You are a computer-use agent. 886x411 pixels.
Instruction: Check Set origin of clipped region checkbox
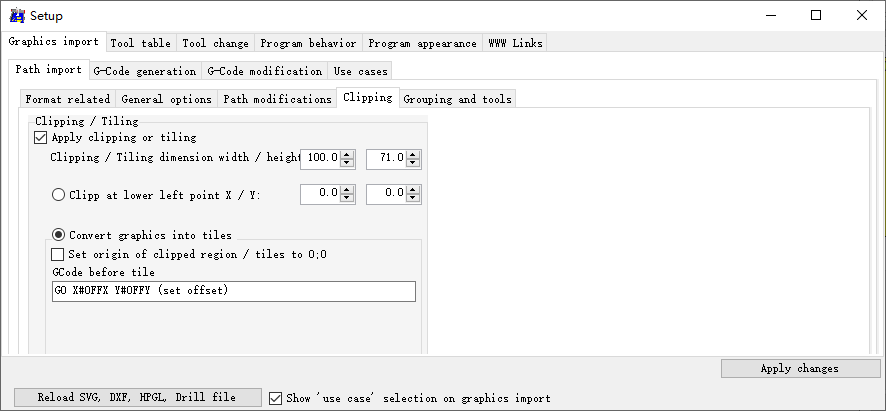click(x=58, y=255)
